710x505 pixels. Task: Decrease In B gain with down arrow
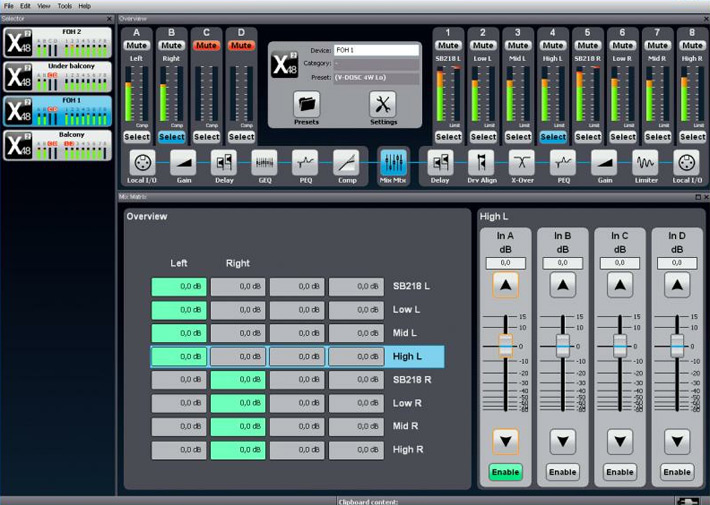pyautogui.click(x=562, y=441)
